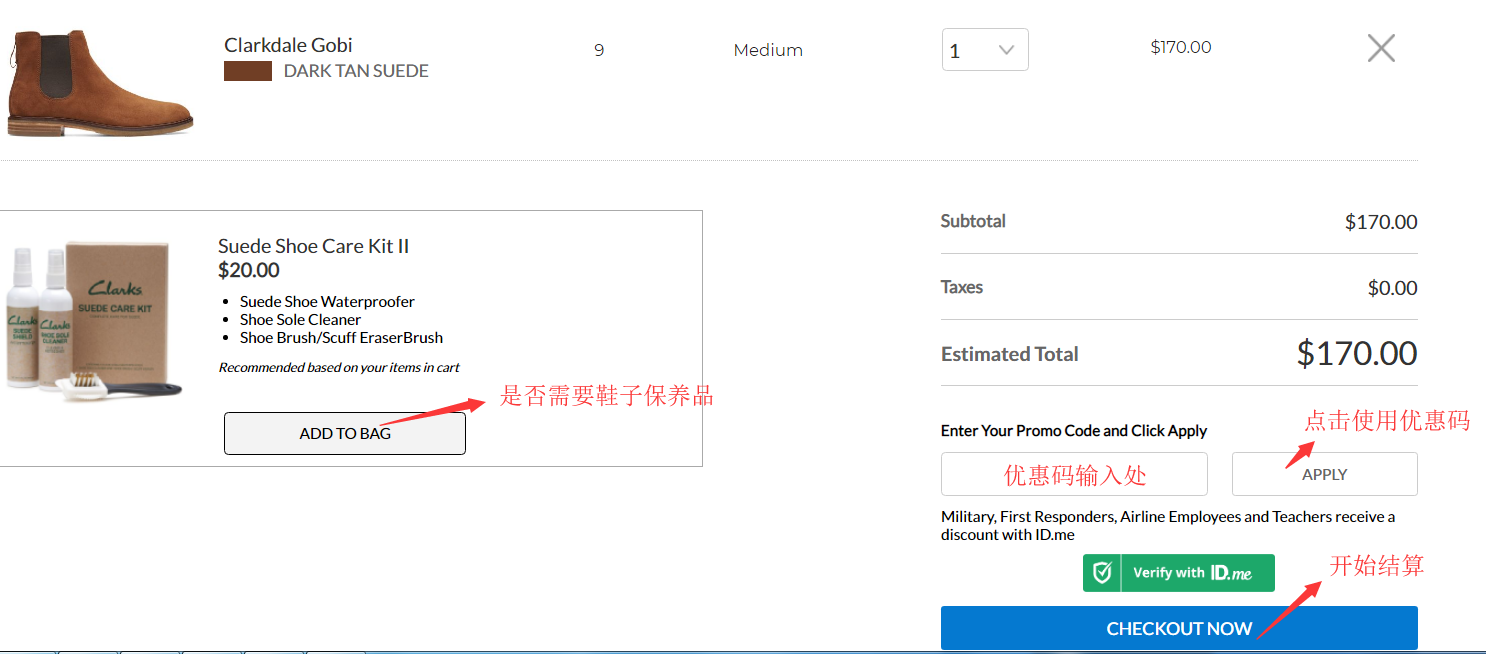This screenshot has height=654, width=1486.
Task: Click the Suede Shoe Waterproofer bullet
Action: (327, 301)
